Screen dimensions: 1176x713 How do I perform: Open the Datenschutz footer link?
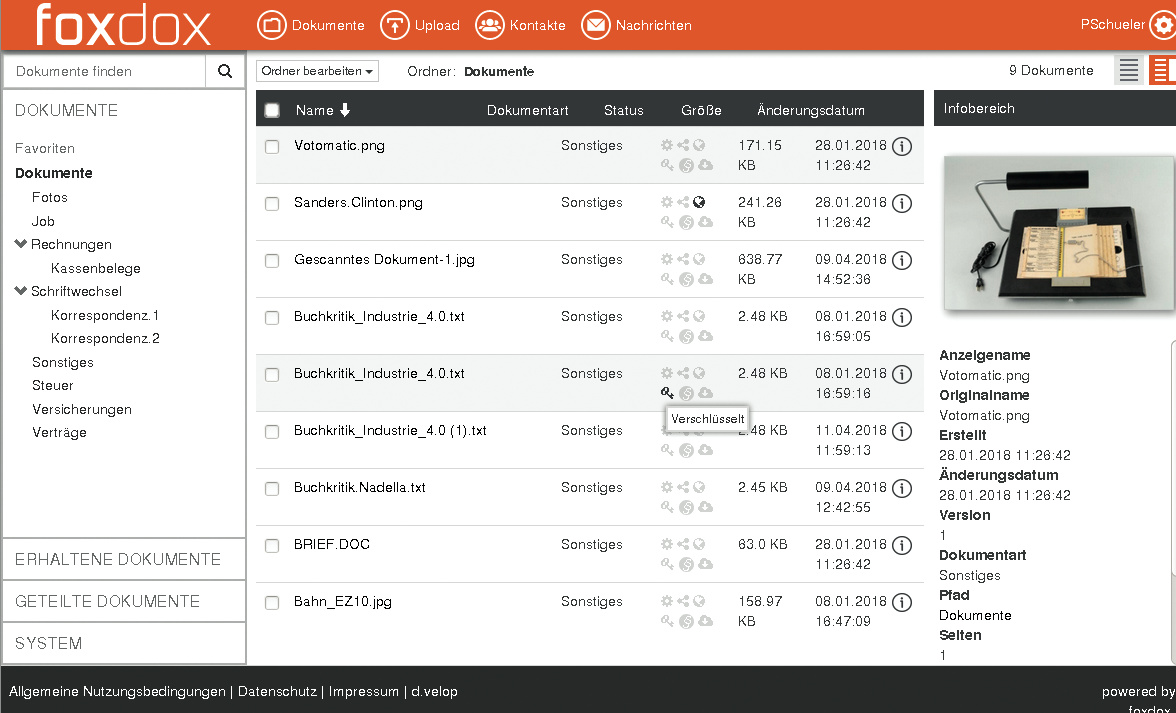[279, 691]
